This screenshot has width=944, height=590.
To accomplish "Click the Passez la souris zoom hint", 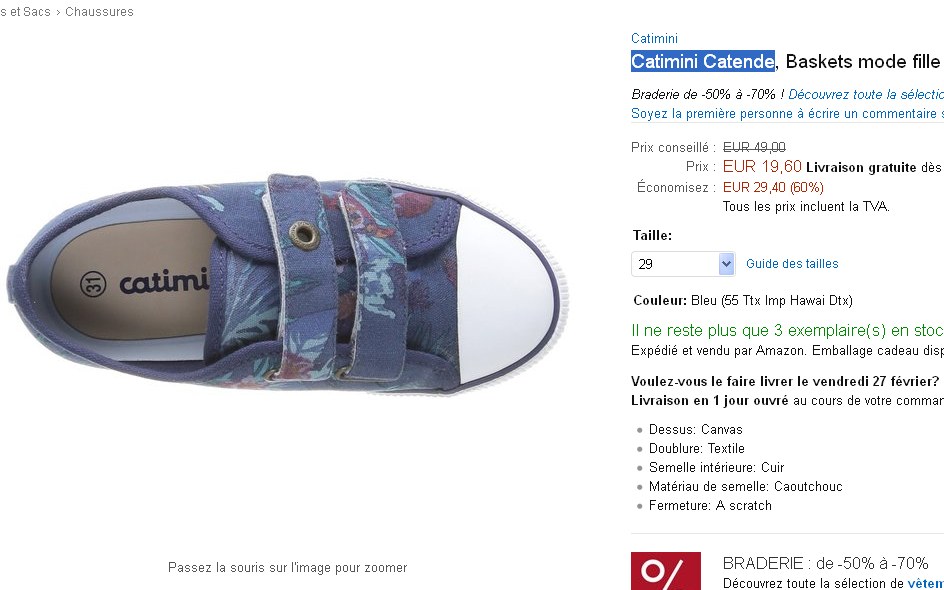I will click(287, 567).
